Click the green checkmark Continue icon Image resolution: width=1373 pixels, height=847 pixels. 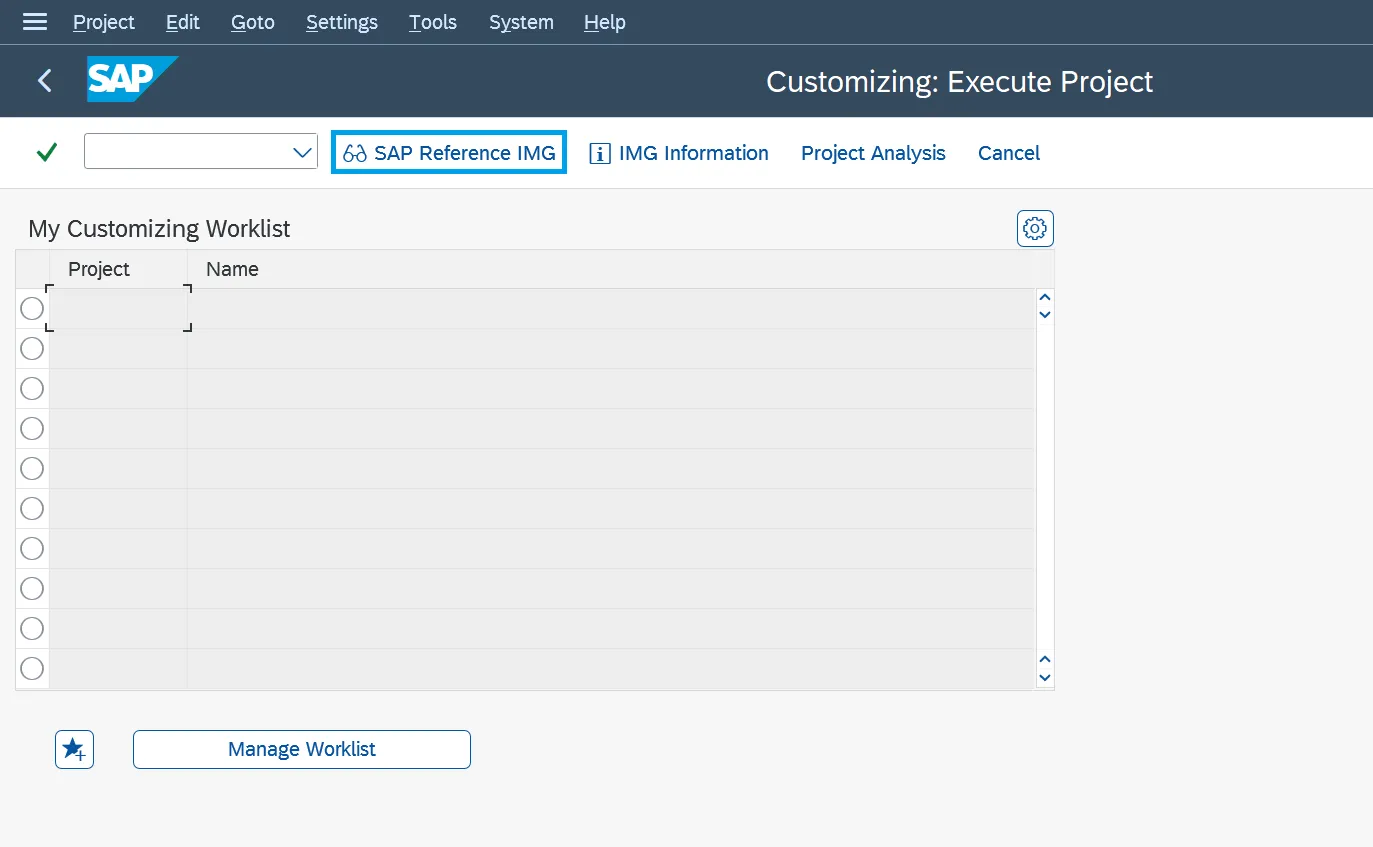45,152
